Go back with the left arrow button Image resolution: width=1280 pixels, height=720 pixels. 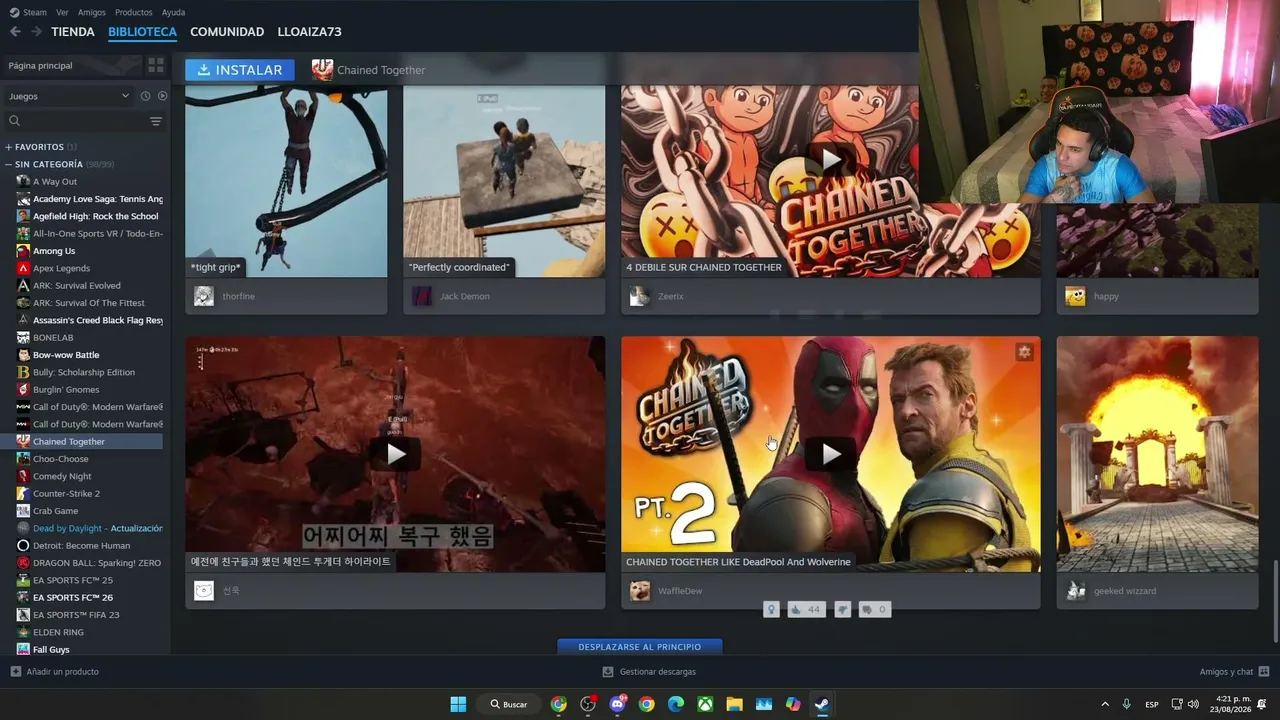[x=15, y=32]
